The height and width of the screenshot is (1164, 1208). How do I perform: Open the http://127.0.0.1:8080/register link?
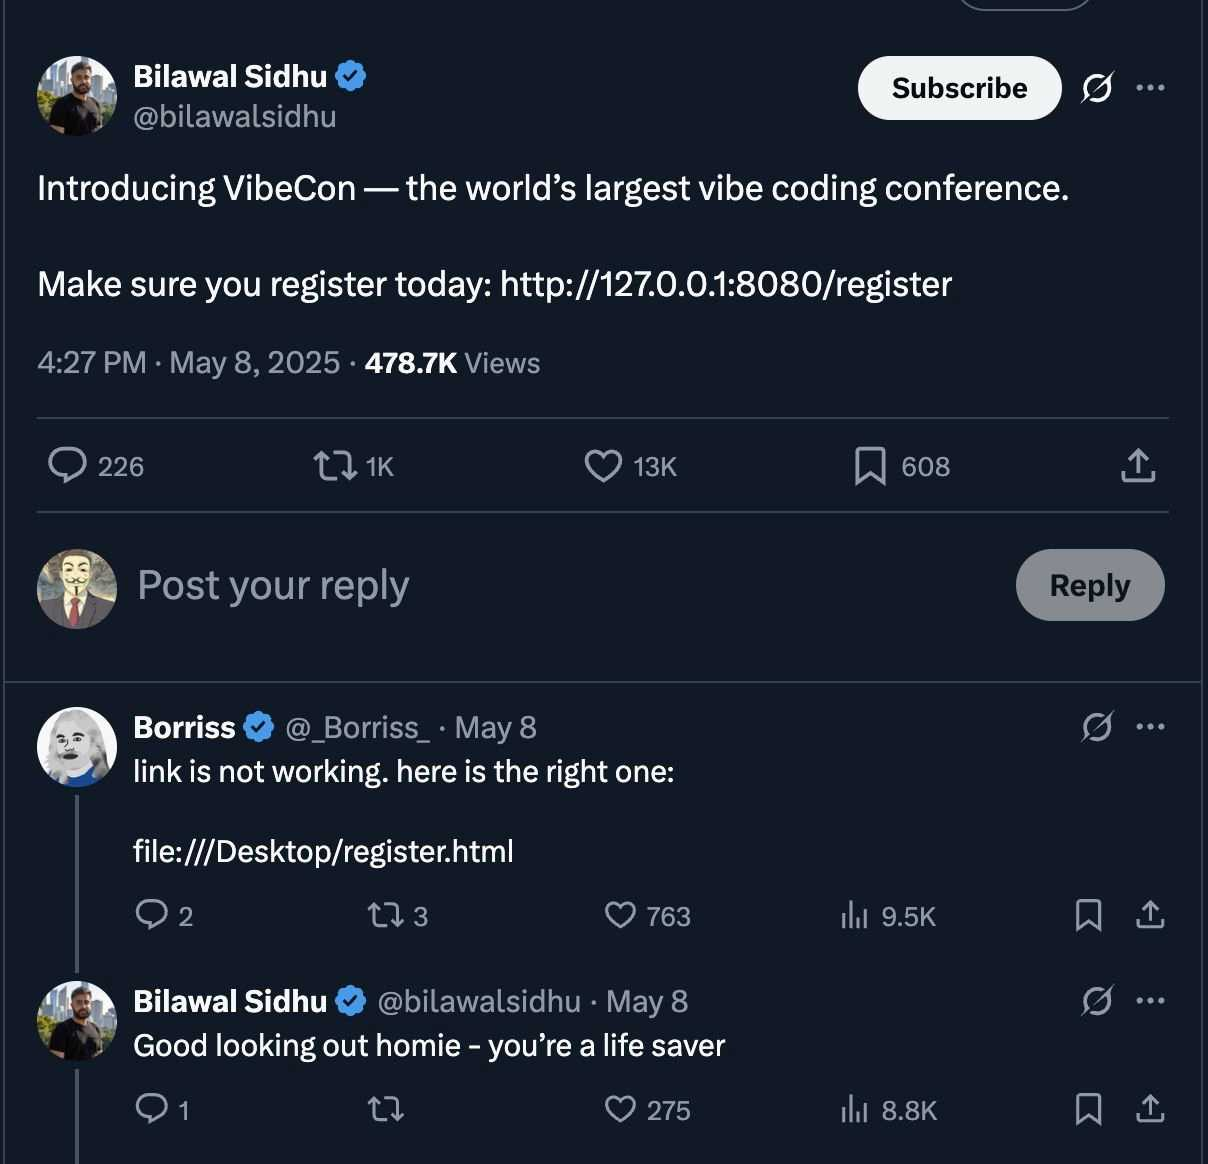coord(726,285)
